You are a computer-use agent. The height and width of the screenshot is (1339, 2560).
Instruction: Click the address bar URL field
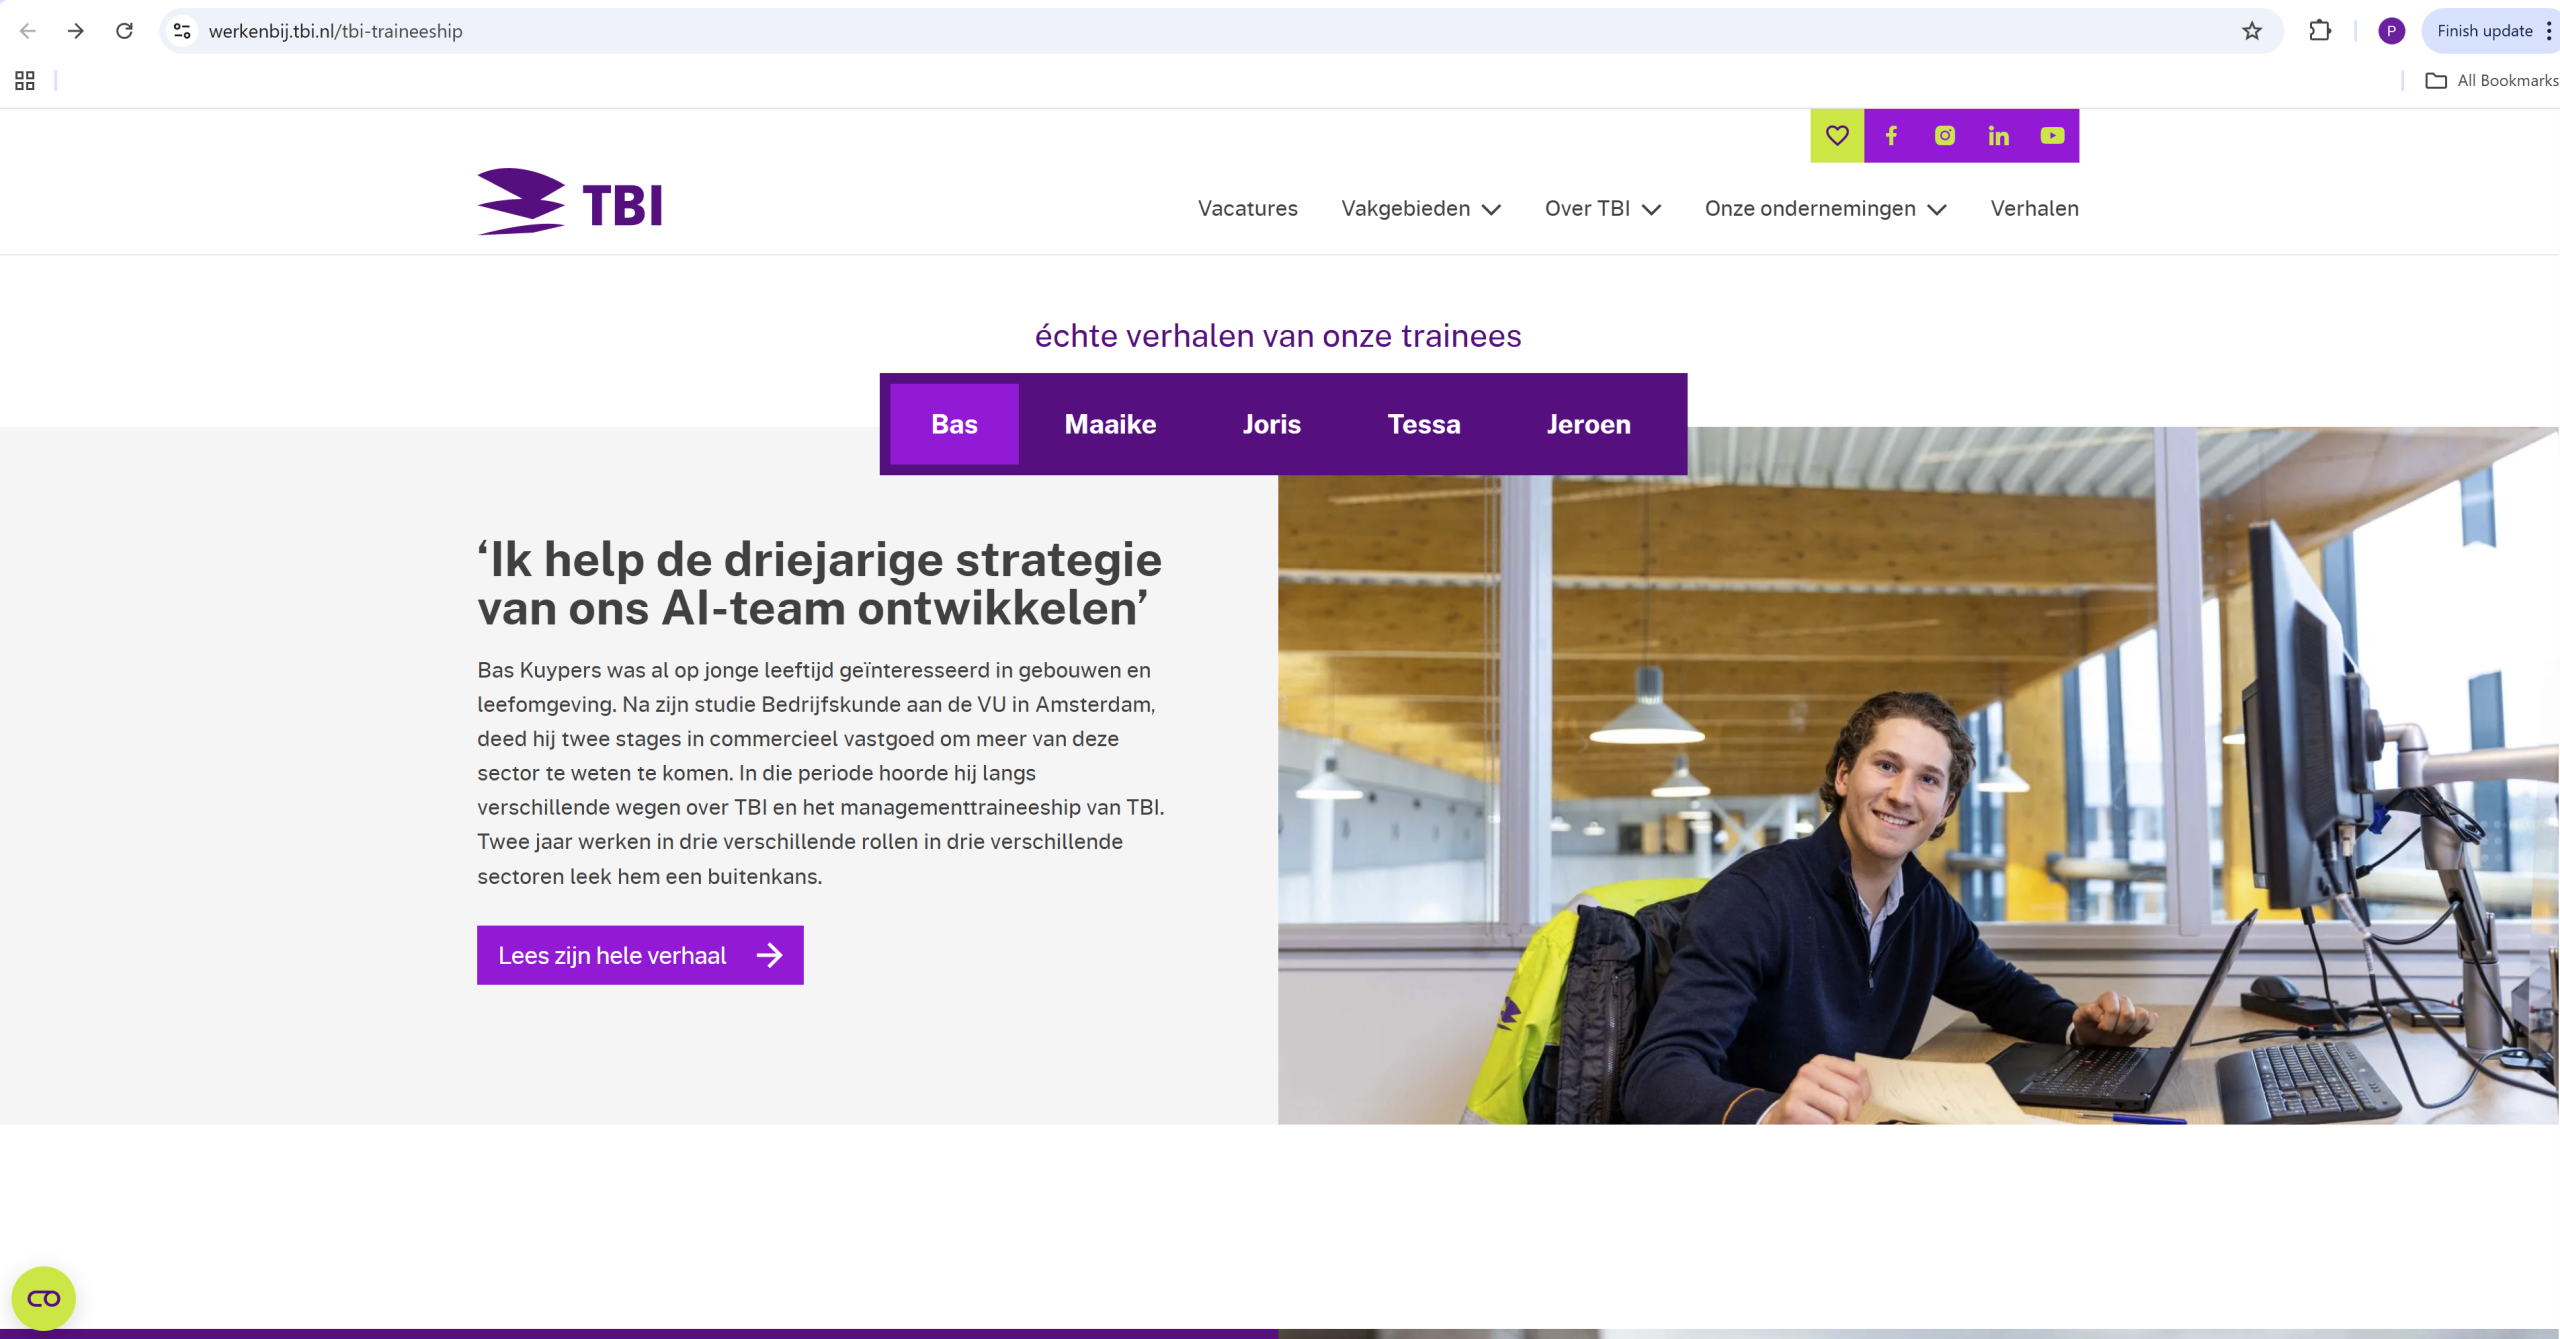[x=1200, y=31]
